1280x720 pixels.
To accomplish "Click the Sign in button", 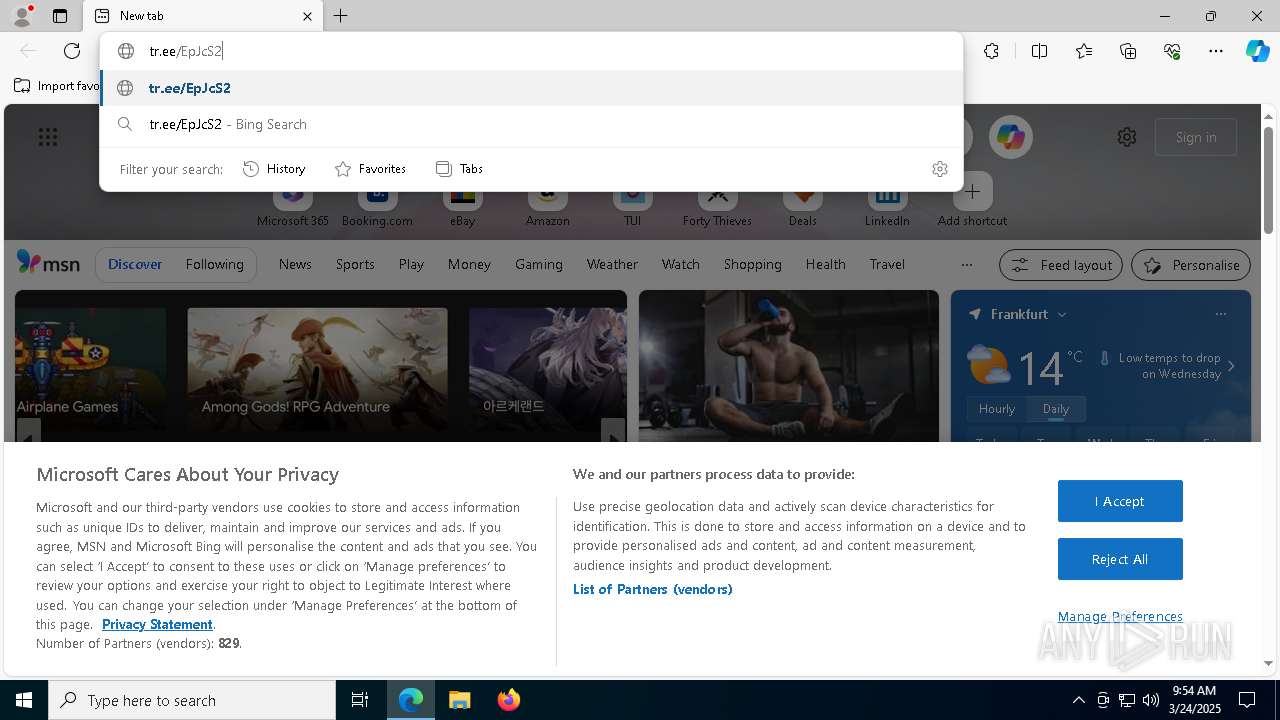I will pos(1196,137).
